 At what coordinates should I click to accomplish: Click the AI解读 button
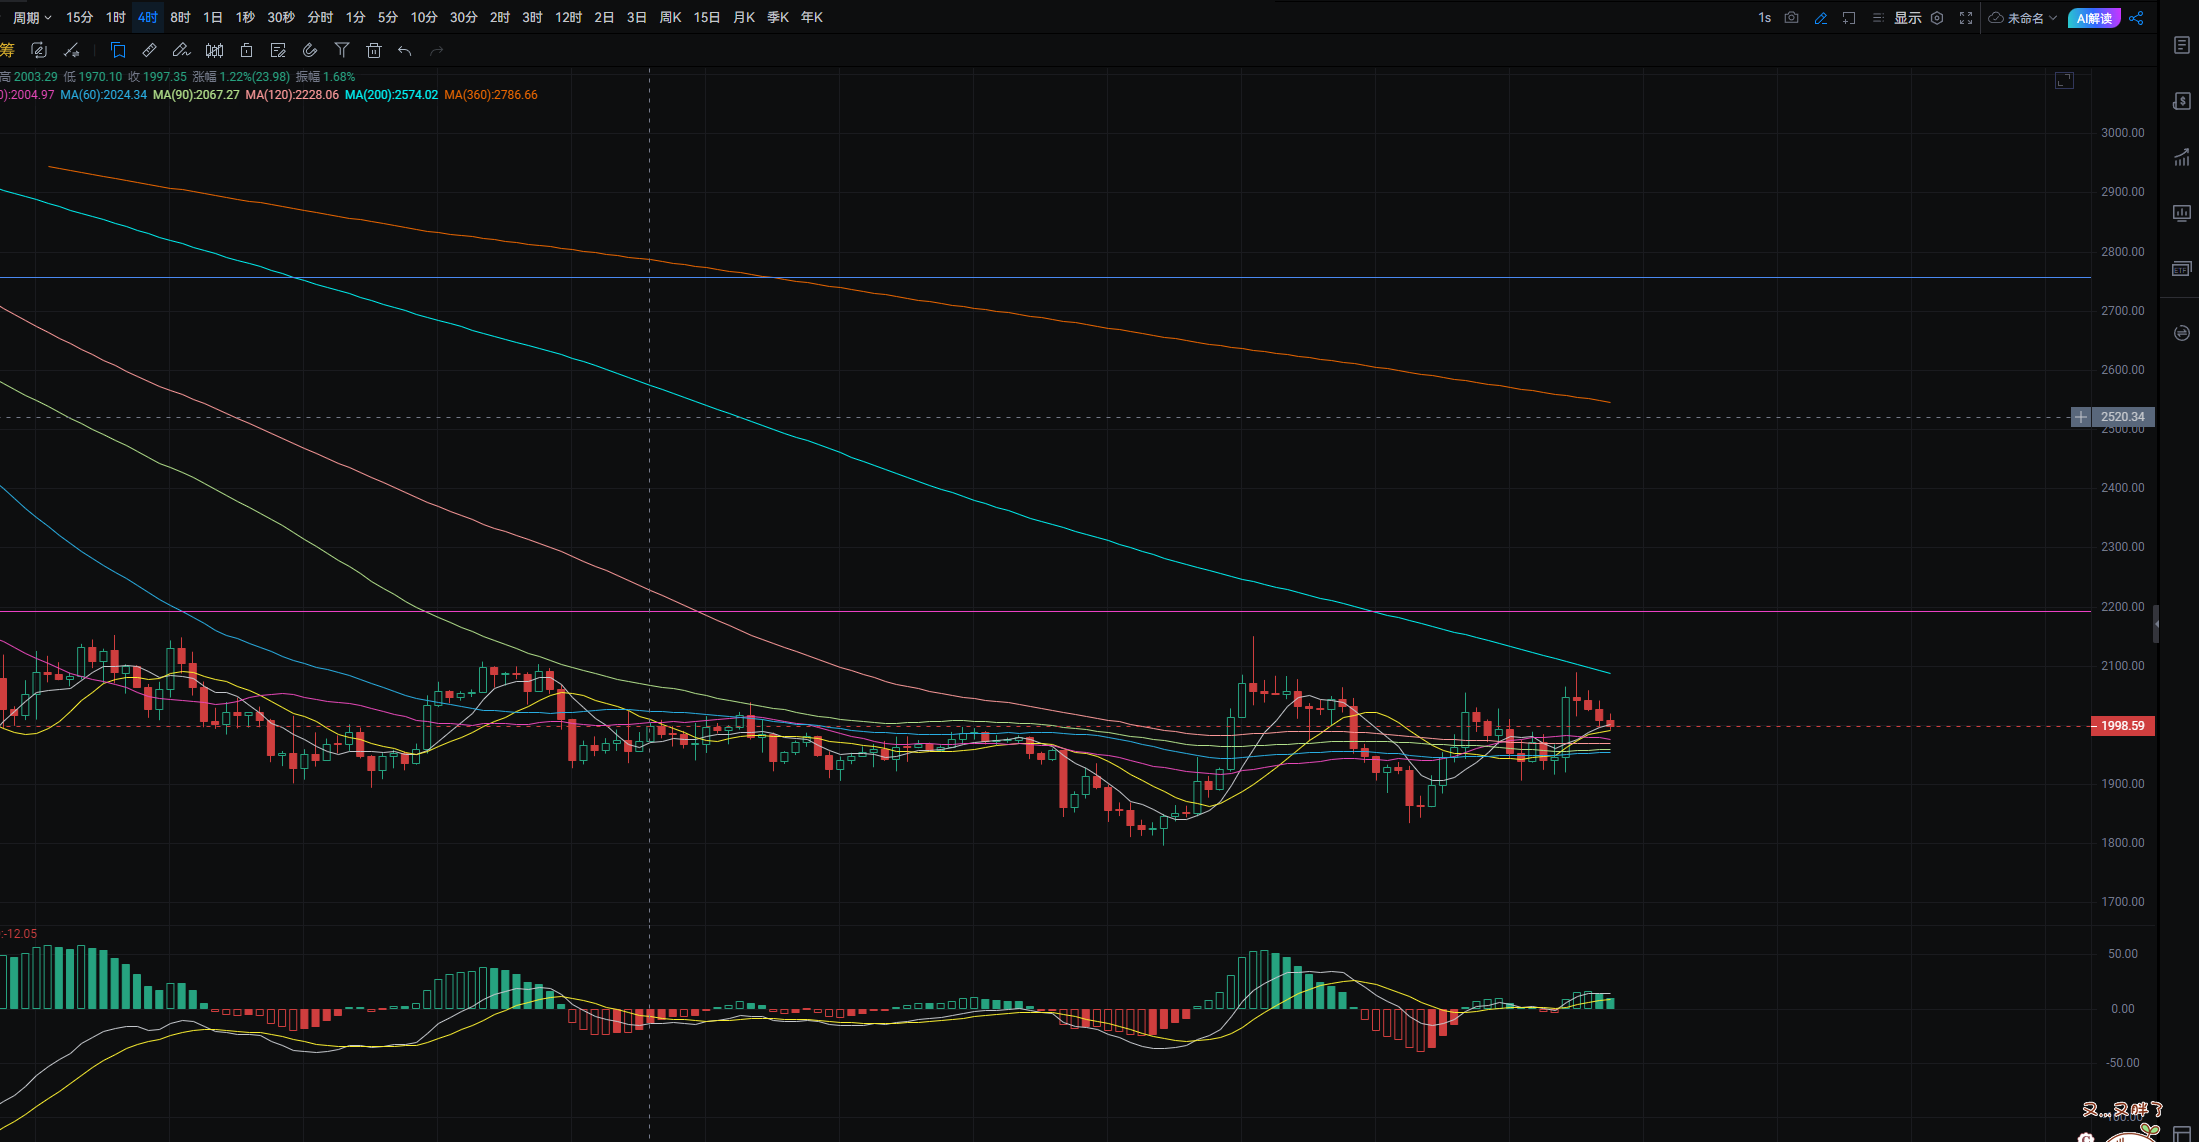(2093, 18)
